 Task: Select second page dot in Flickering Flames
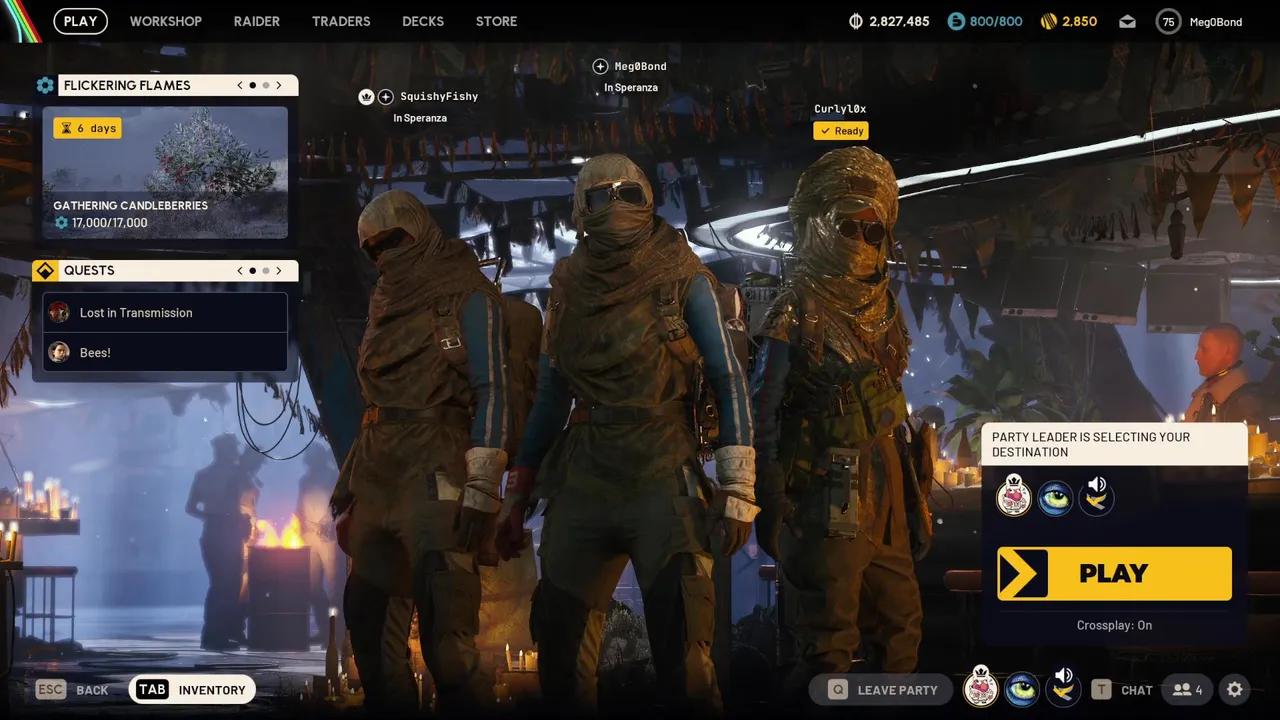(266, 85)
